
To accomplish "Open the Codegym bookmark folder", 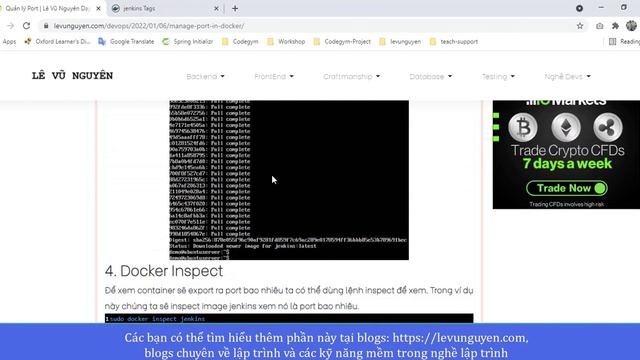I will click(240, 42).
